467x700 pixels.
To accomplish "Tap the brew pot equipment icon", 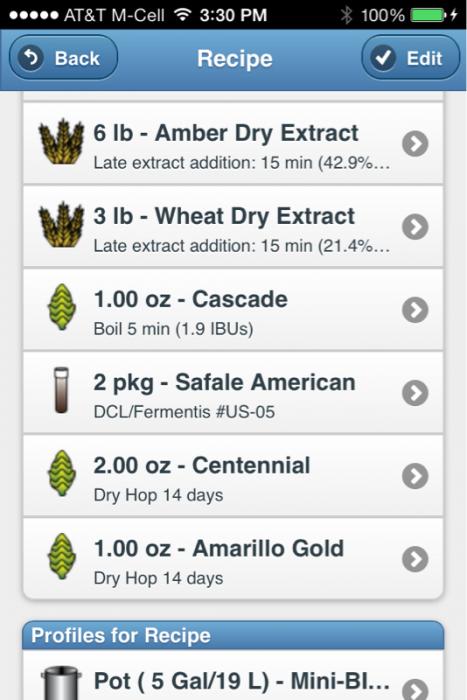I will click(x=61, y=683).
